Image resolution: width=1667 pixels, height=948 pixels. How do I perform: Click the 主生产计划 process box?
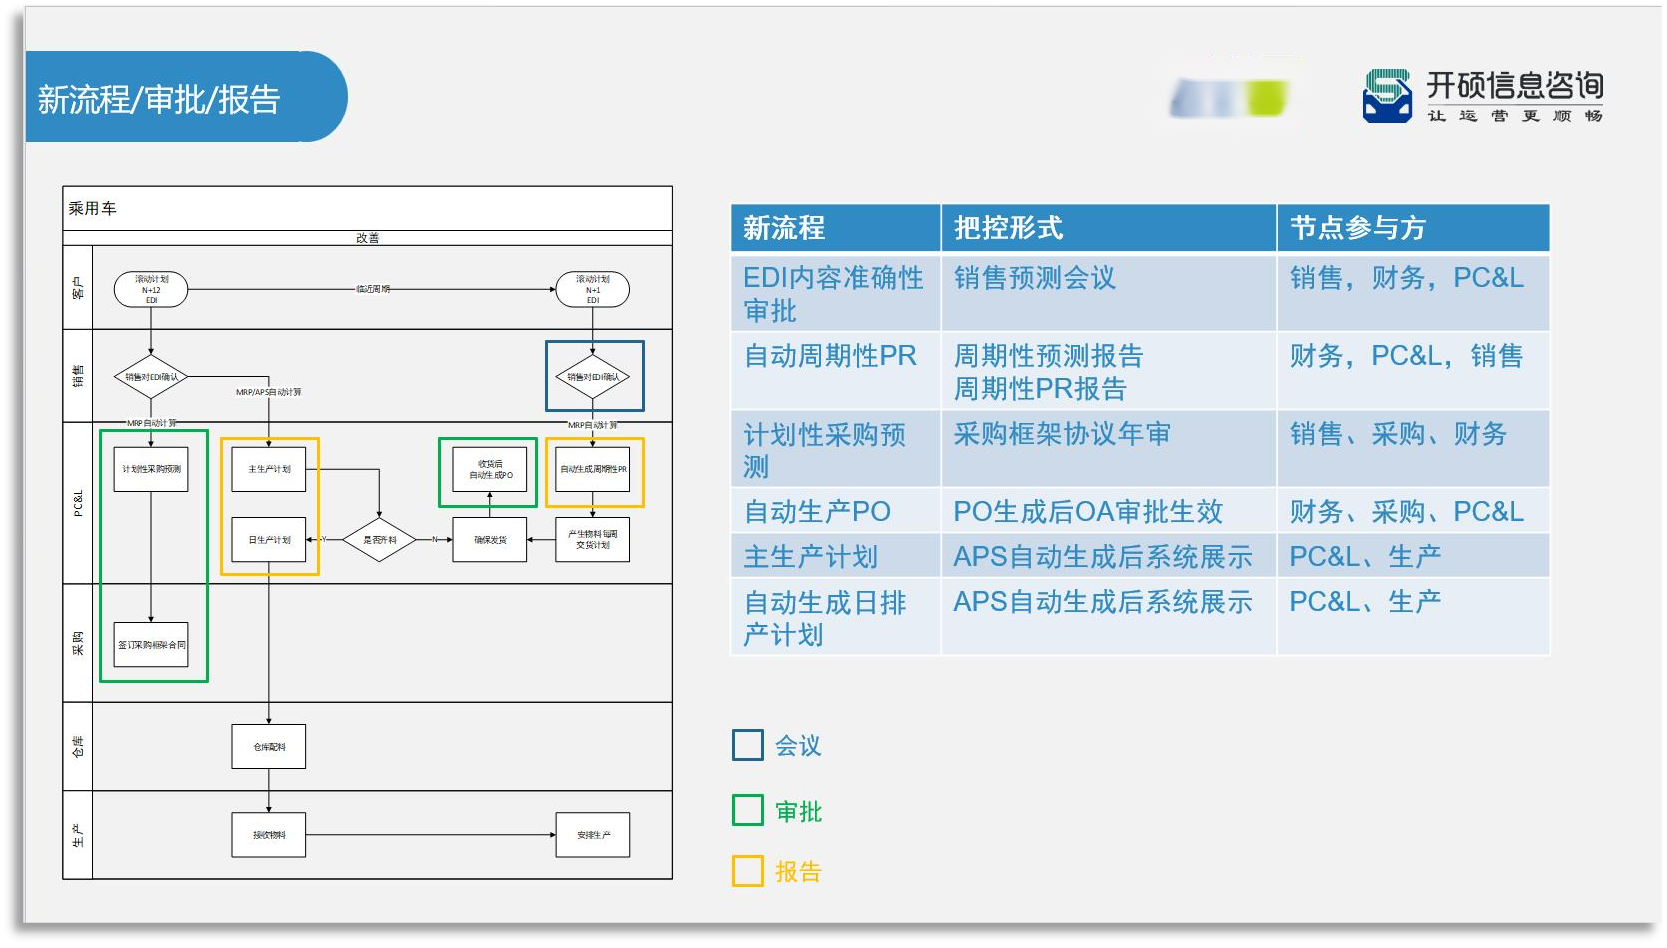pyautogui.click(x=268, y=469)
